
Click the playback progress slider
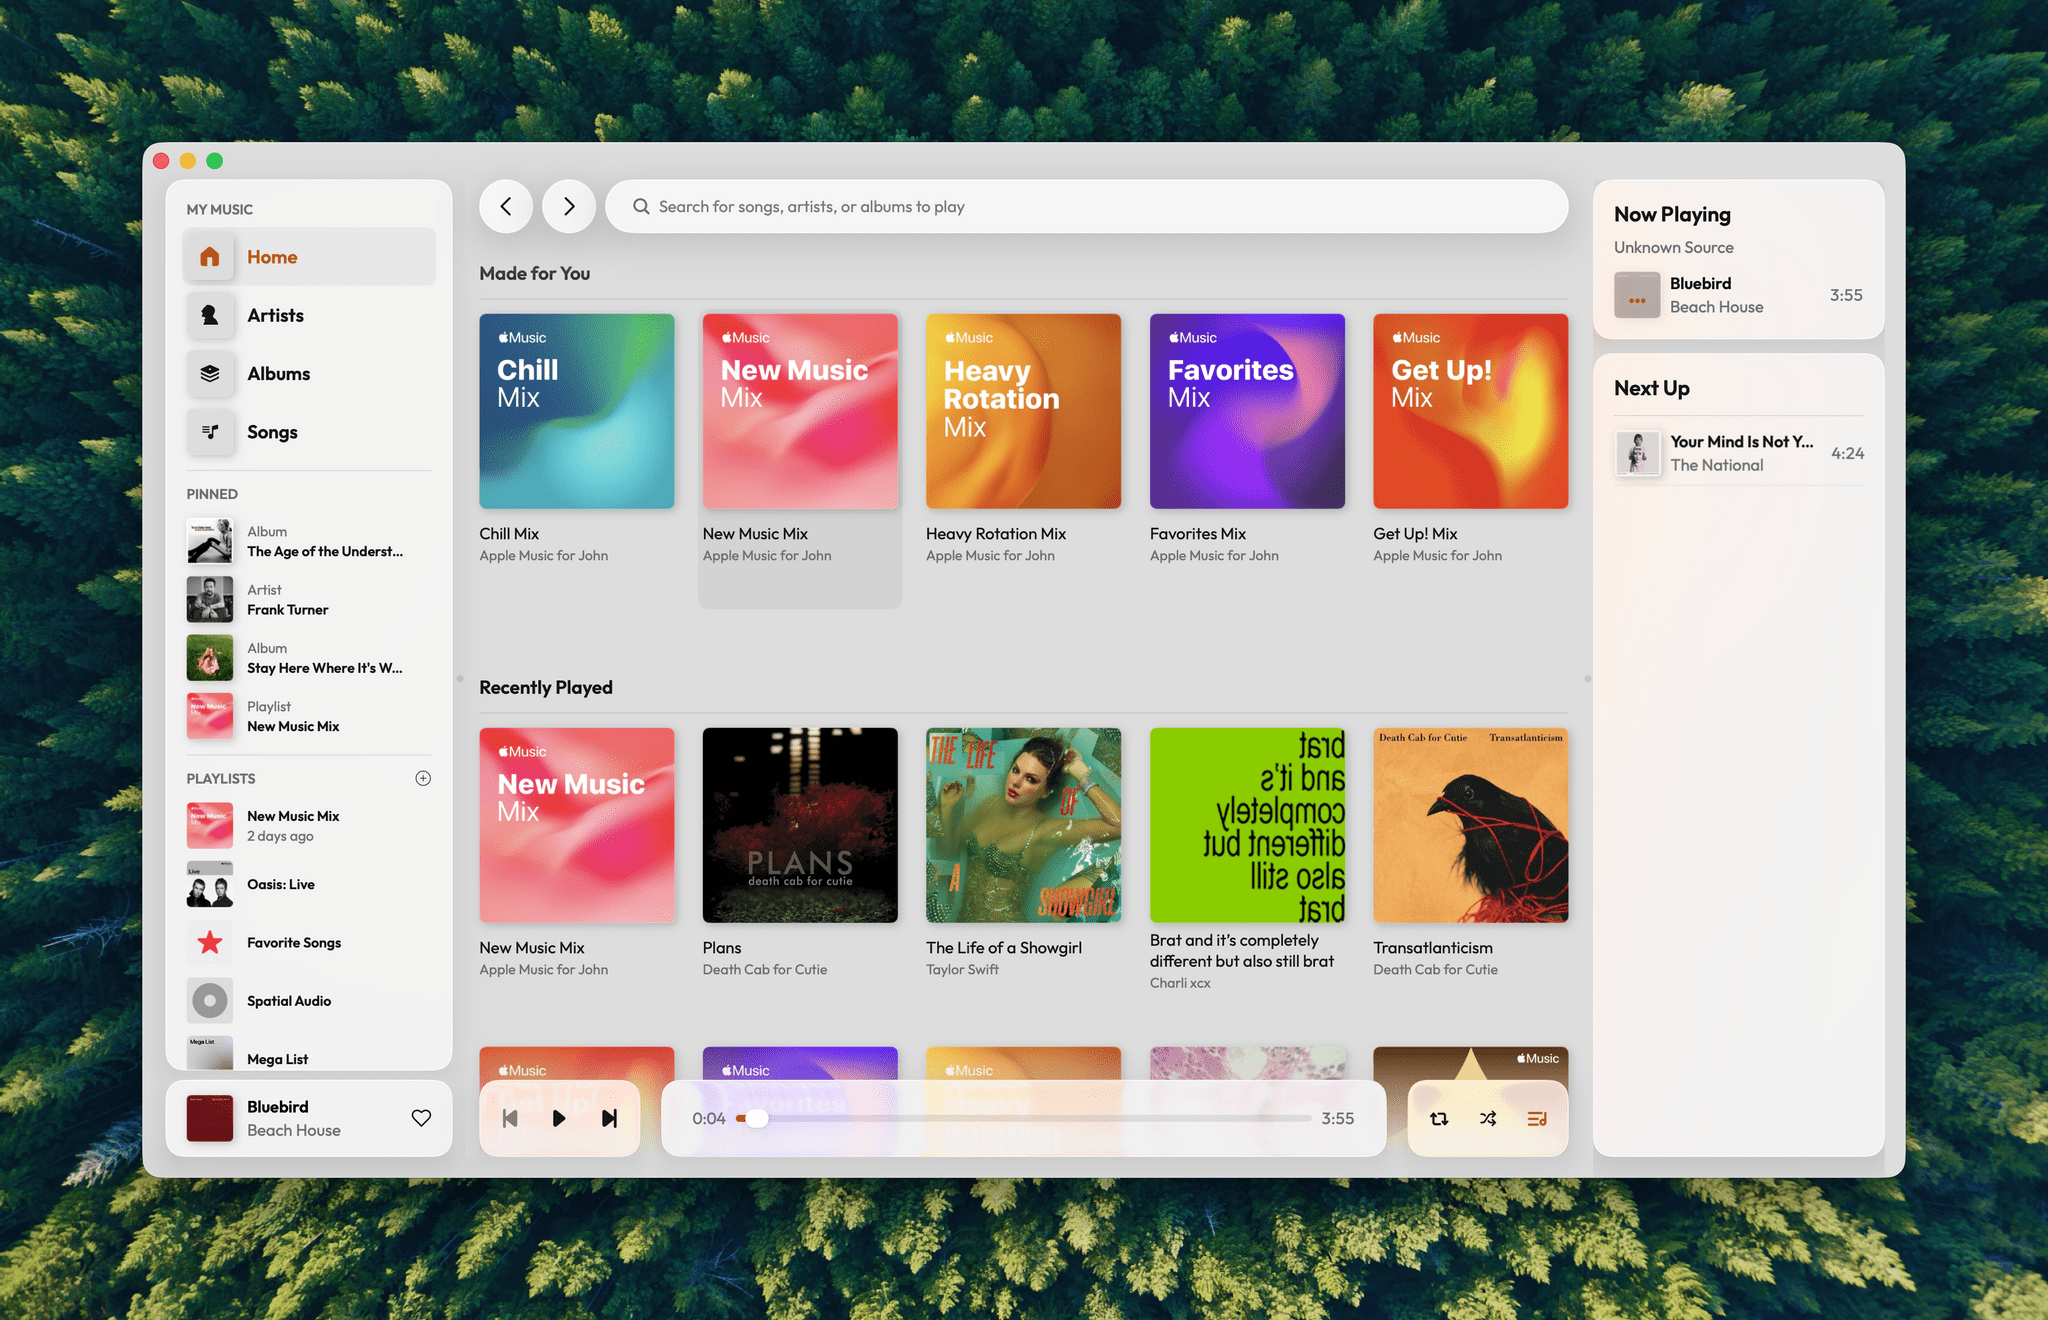(1024, 1118)
